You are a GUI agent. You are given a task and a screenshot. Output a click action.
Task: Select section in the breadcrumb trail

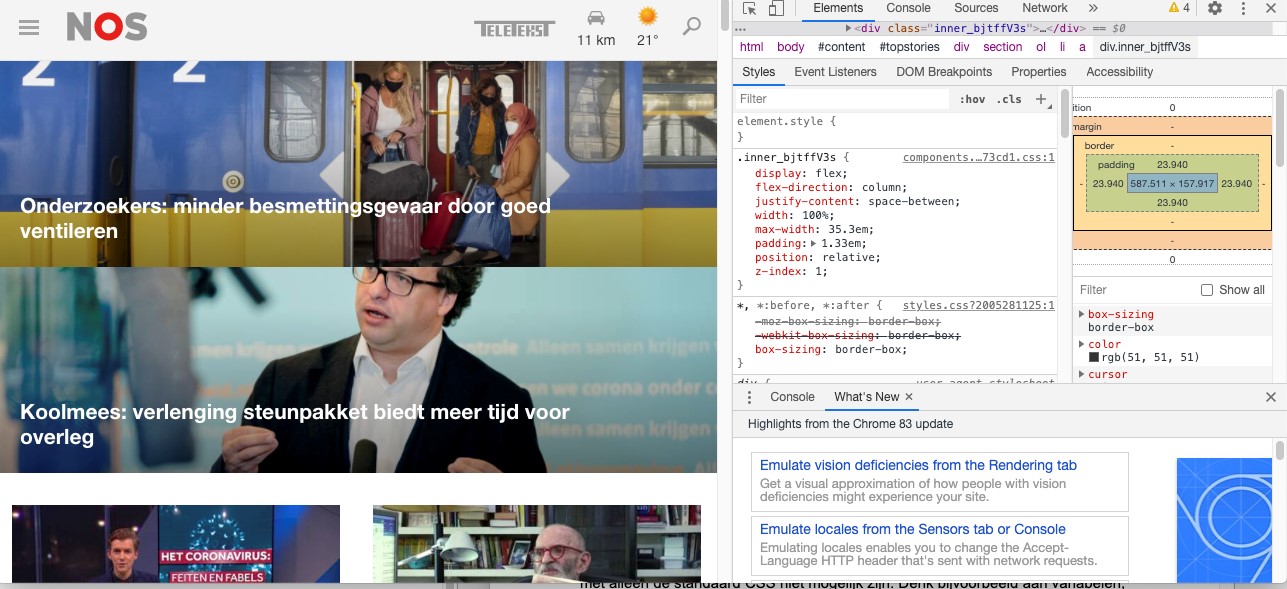[1003, 47]
